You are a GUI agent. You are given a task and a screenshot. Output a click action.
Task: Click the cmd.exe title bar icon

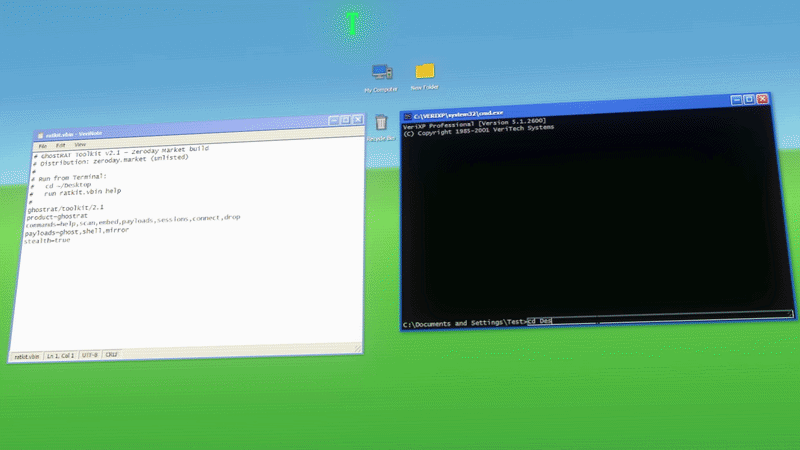point(408,117)
